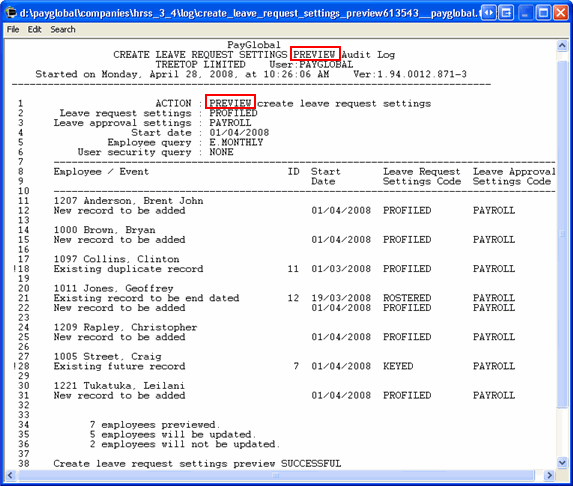This screenshot has height=486, width=573.
Task: Click '1000 Brown, Bryan' row
Action: click(x=104, y=230)
